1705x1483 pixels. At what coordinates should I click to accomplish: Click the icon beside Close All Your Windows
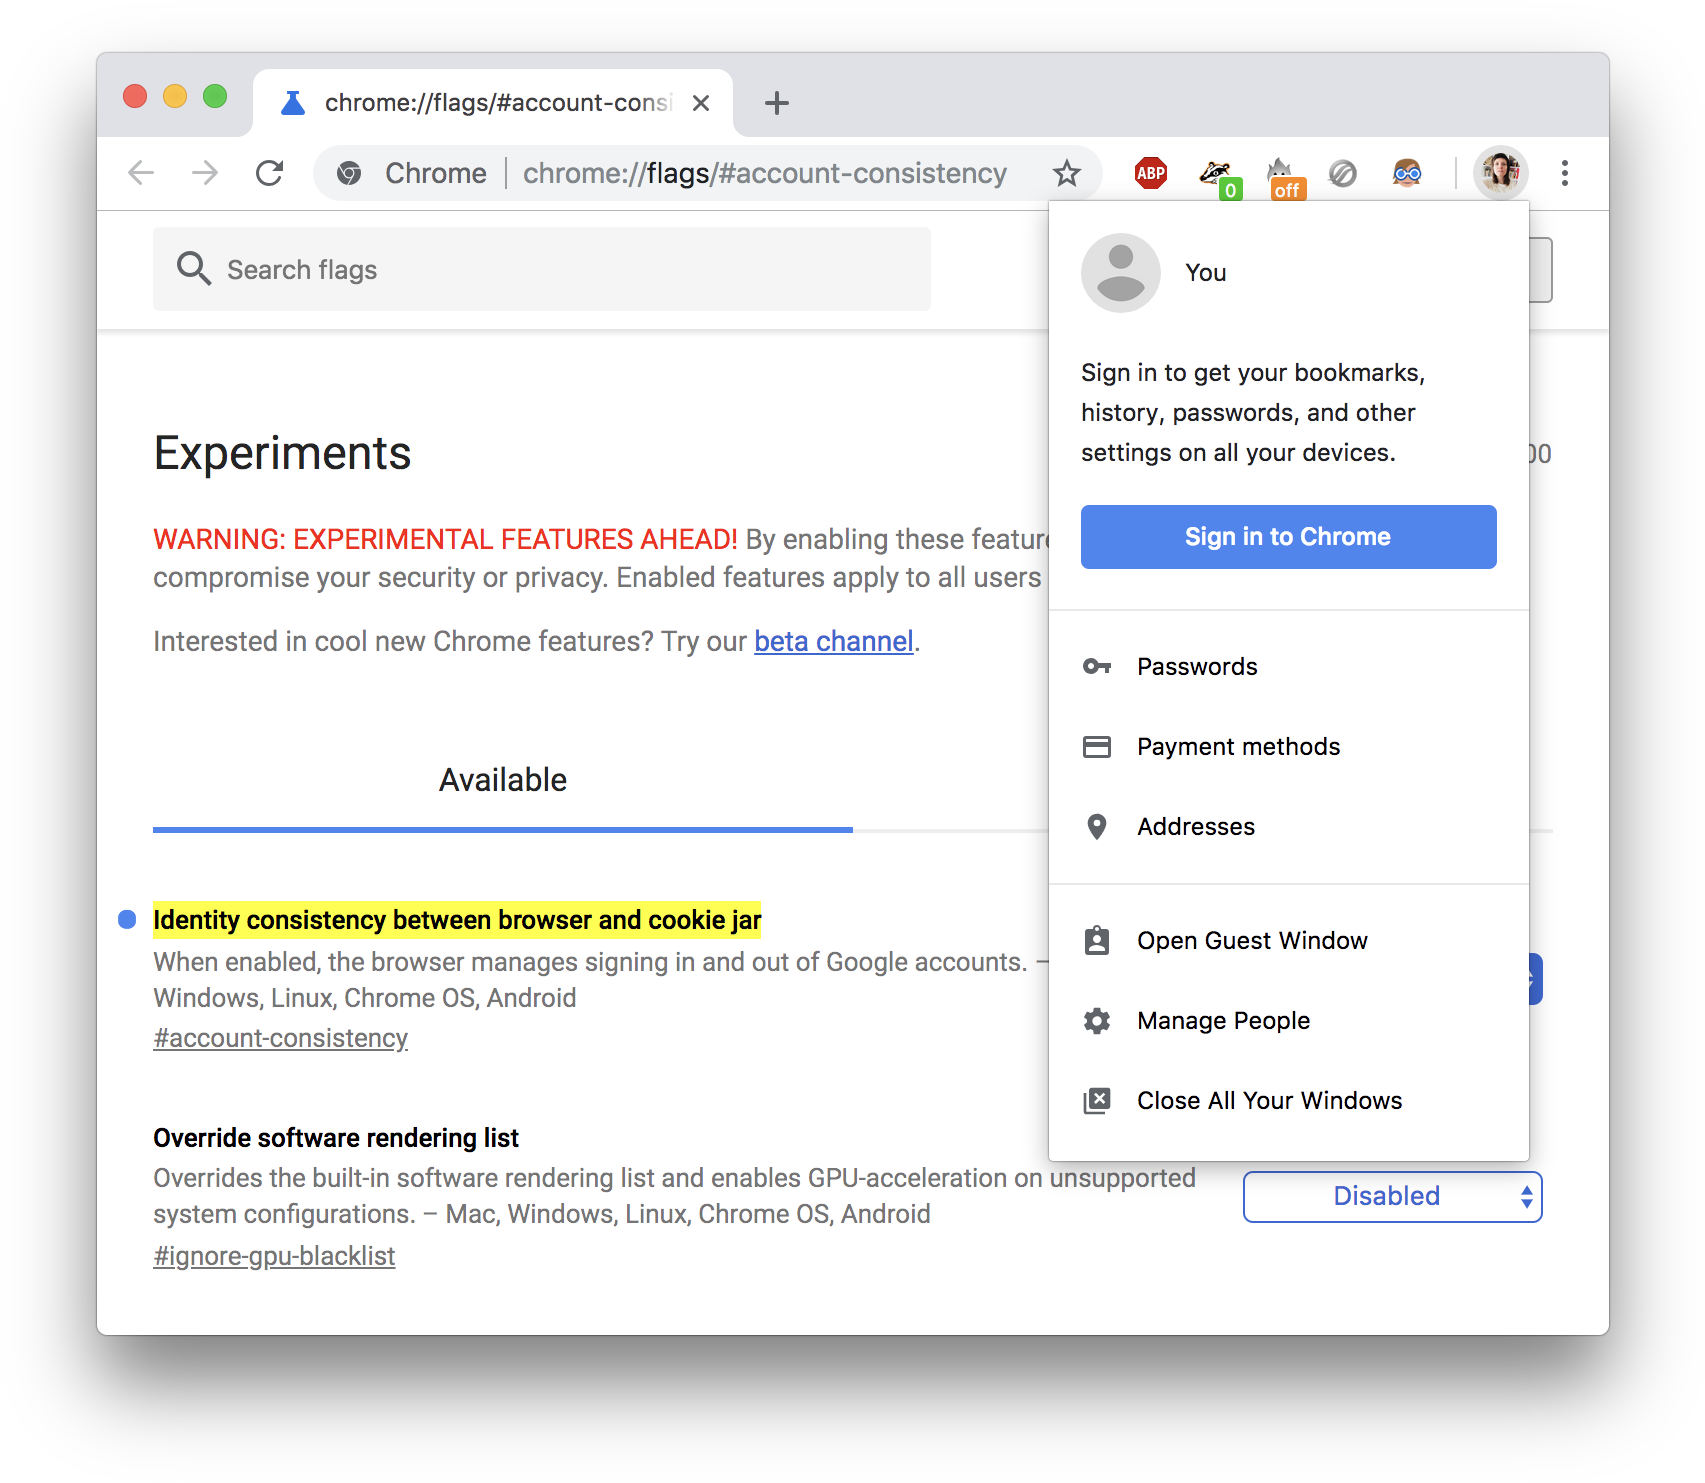pos(1097,1101)
